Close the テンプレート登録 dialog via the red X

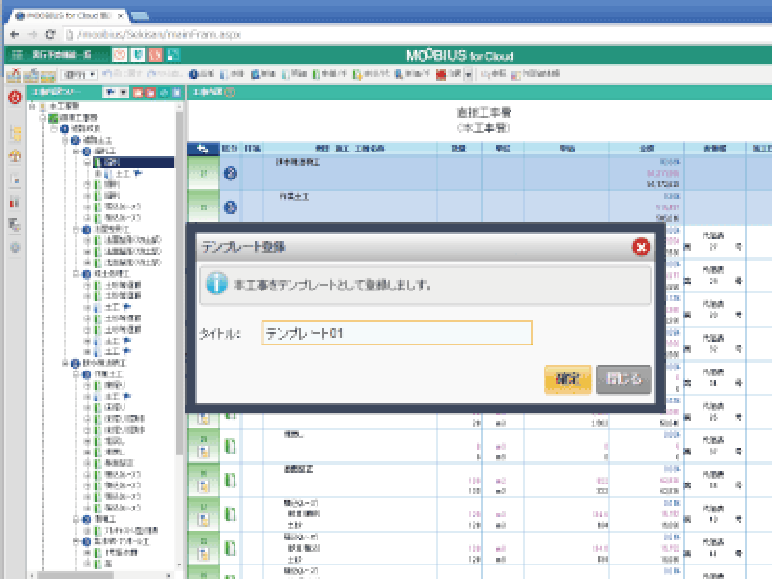click(641, 247)
